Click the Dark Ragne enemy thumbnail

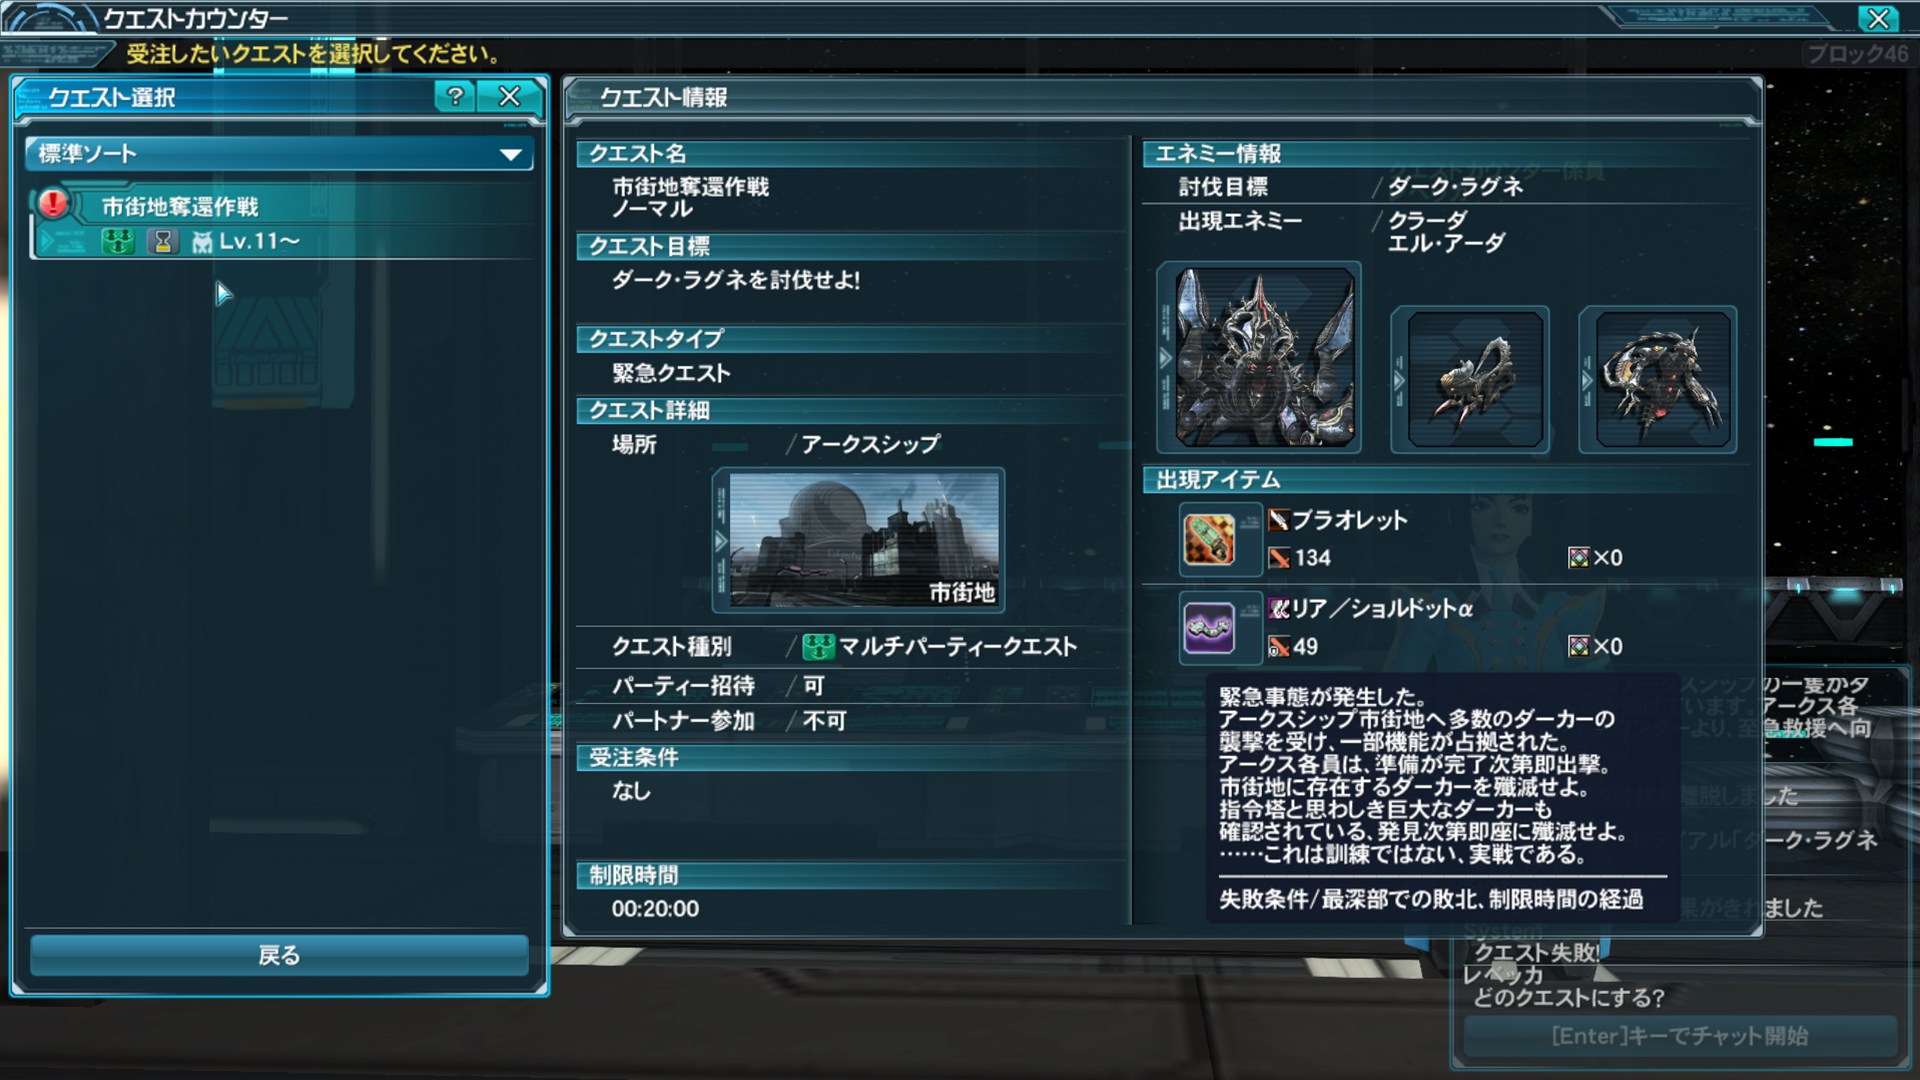[1265, 357]
